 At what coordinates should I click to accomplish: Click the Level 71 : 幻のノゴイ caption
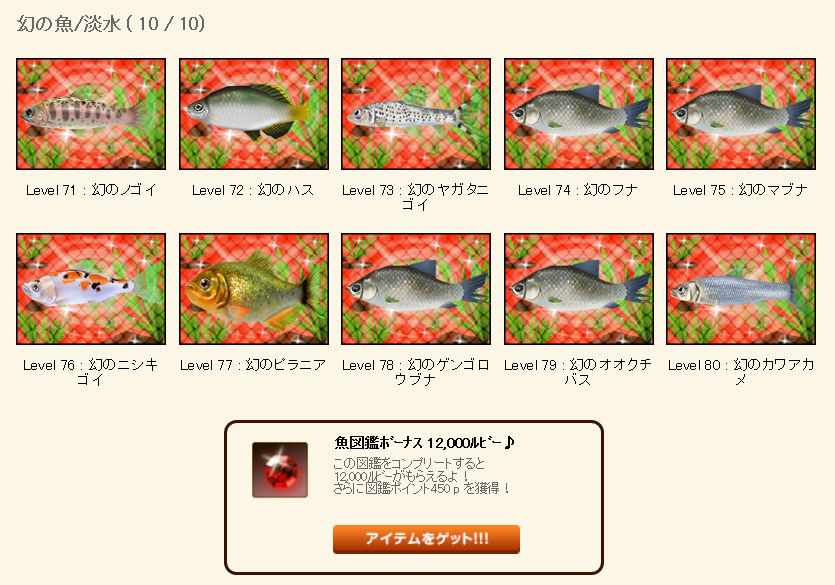[91, 190]
